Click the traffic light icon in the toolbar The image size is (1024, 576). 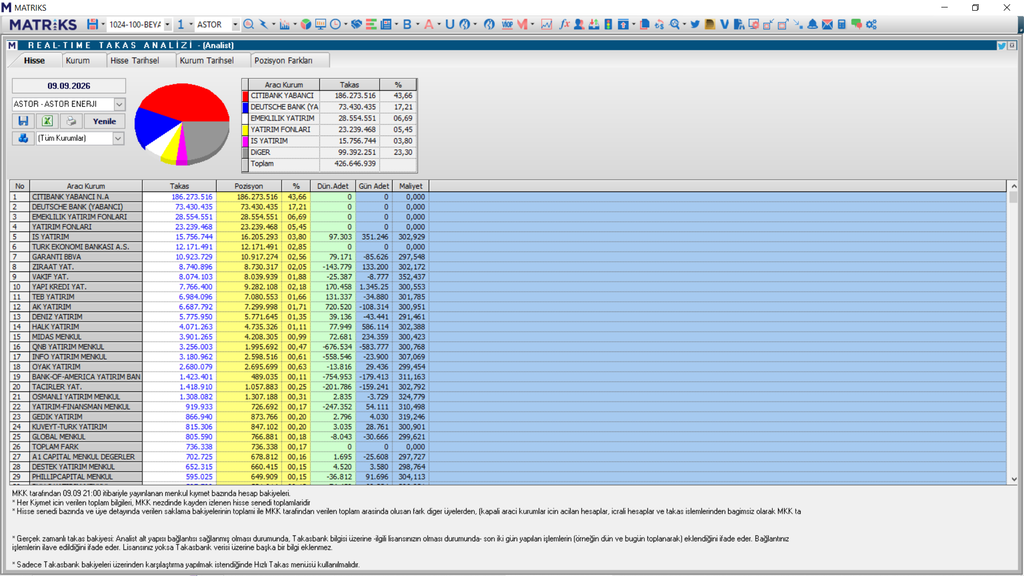[608, 24]
